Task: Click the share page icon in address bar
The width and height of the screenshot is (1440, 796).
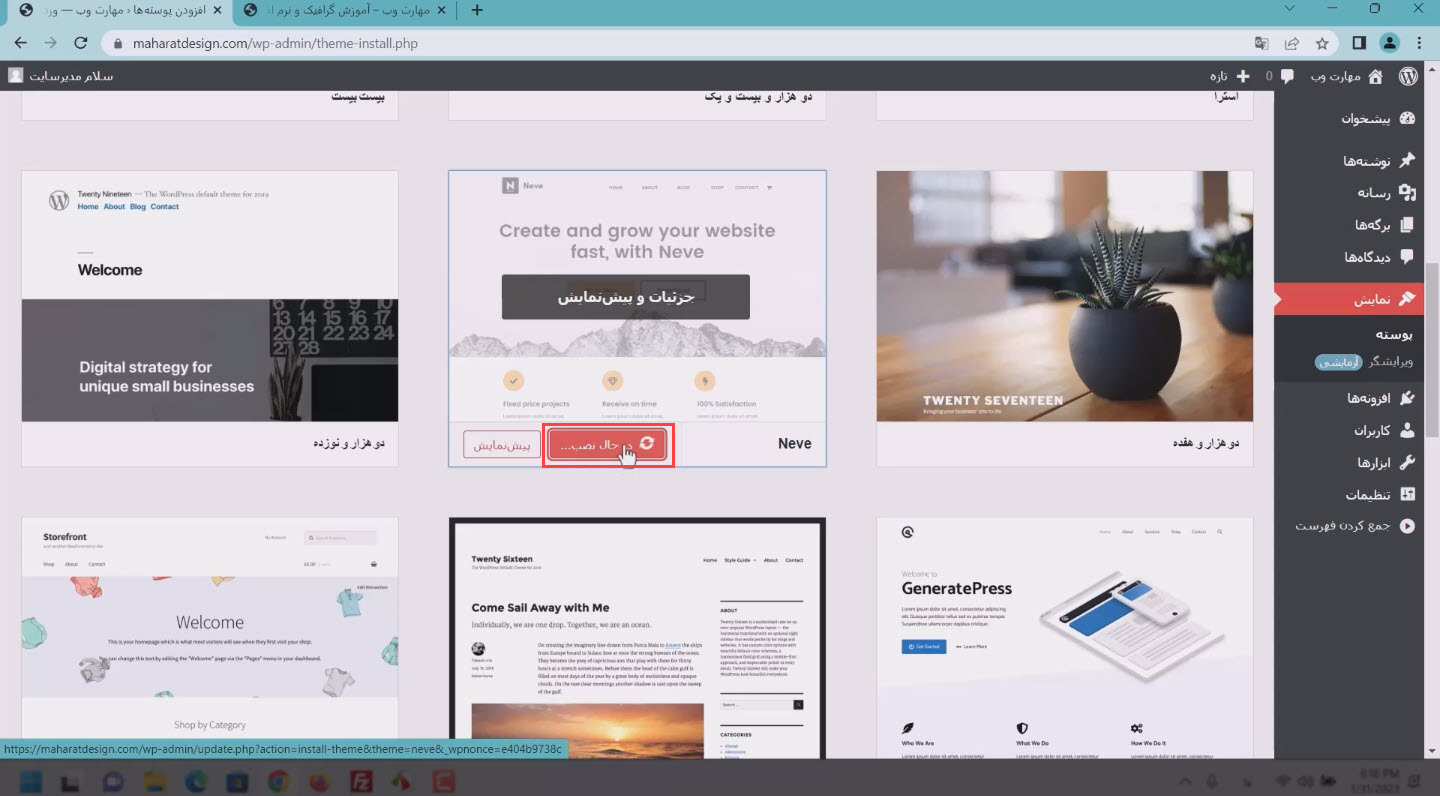Action: 1292,44
